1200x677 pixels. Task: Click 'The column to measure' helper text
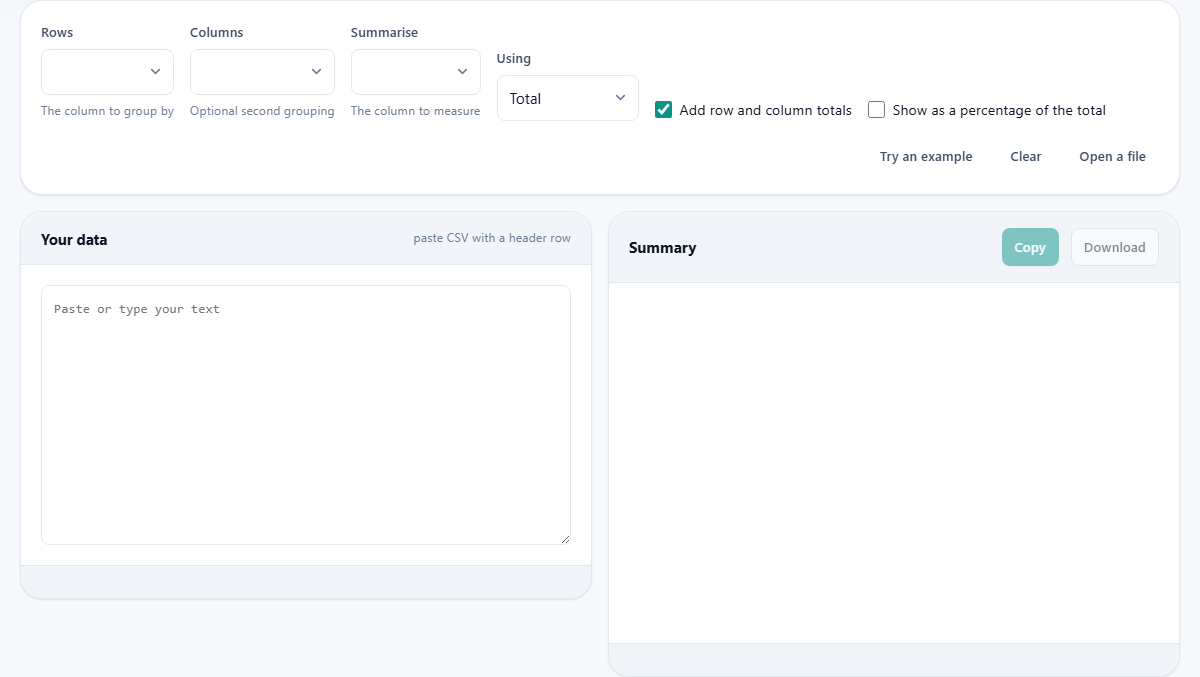click(x=415, y=111)
